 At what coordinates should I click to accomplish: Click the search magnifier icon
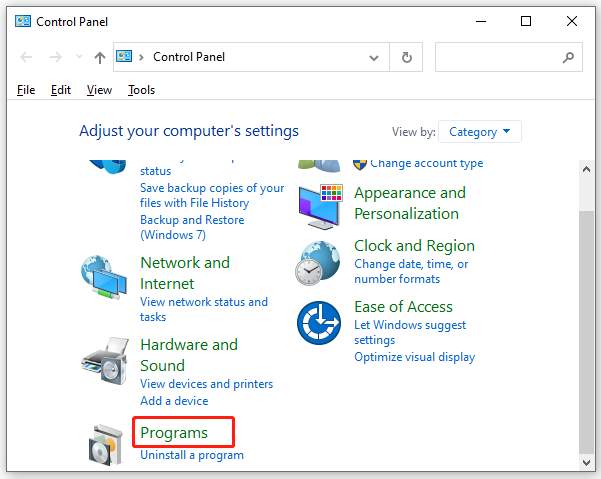[568, 57]
